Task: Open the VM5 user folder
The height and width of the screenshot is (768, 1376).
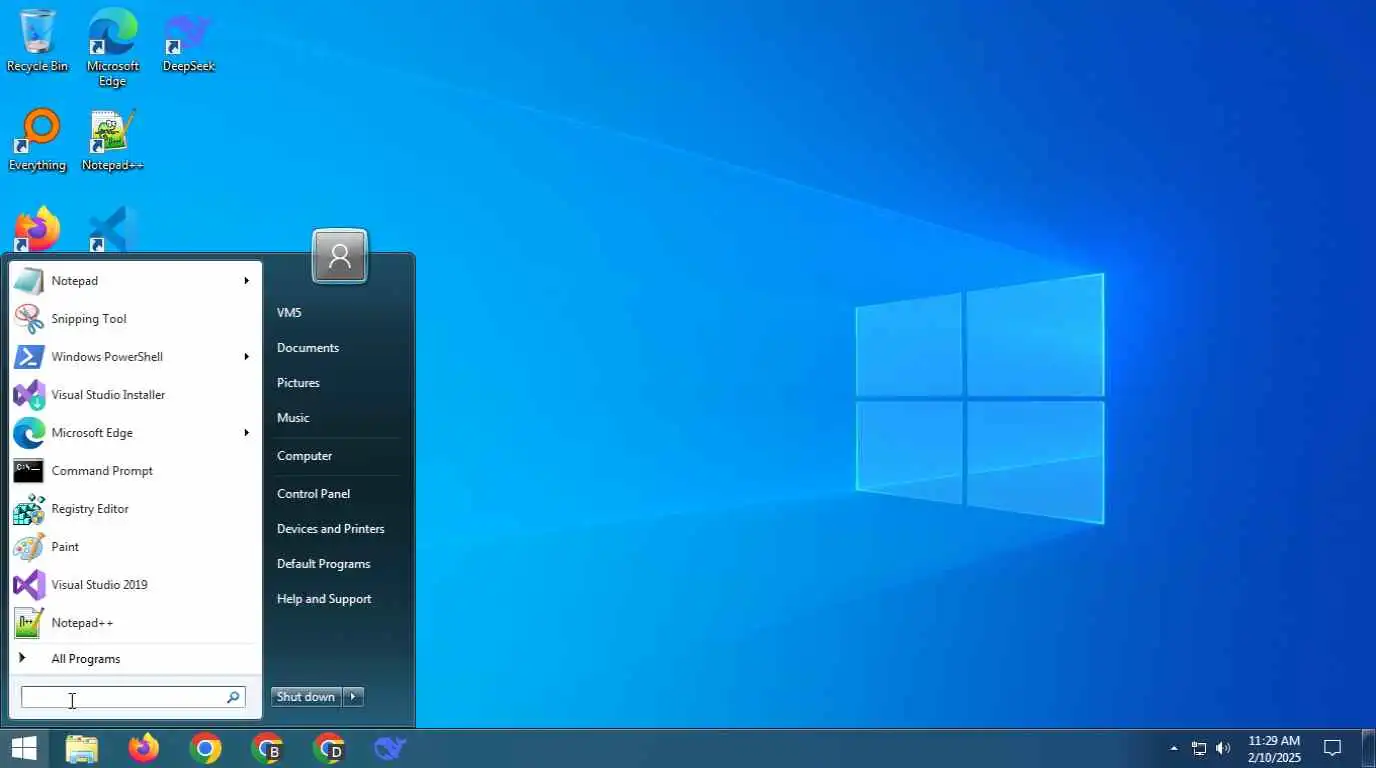Action: click(289, 313)
